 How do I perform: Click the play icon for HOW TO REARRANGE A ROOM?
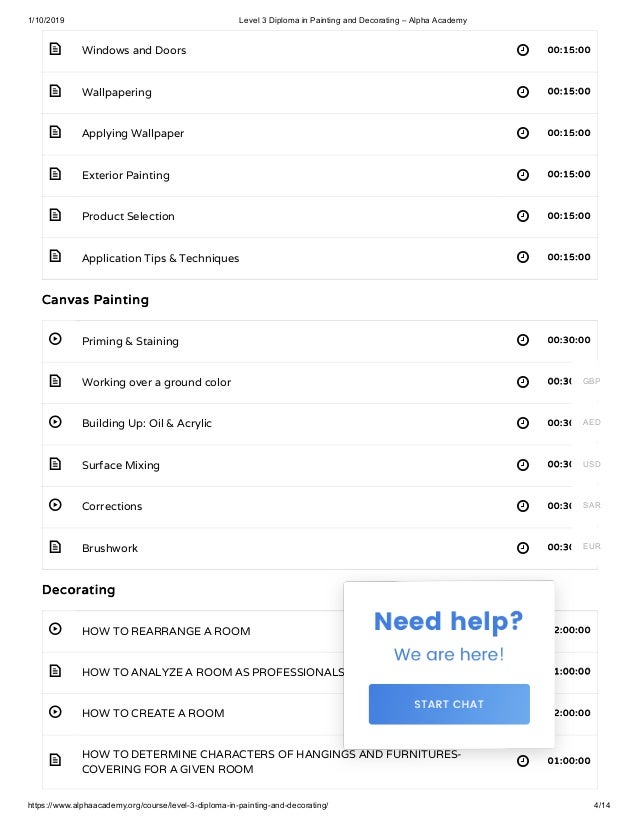click(55, 628)
